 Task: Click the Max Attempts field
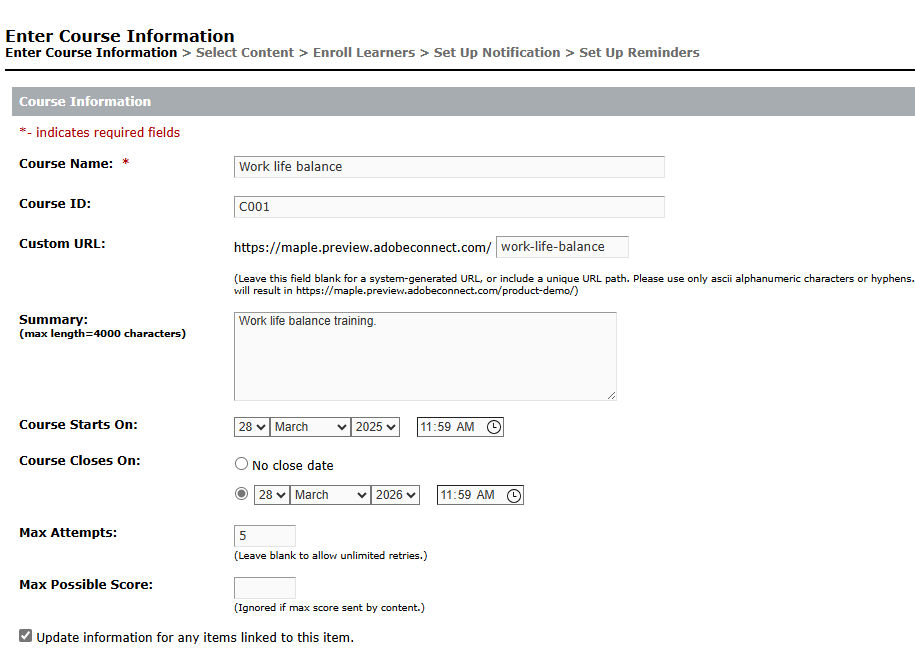click(265, 536)
